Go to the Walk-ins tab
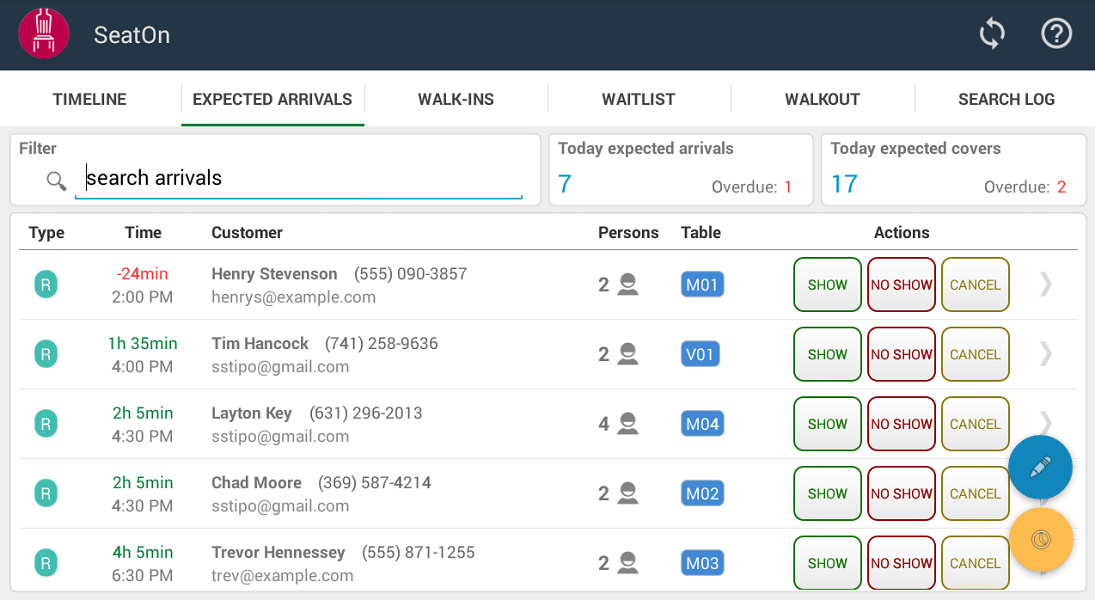The height and width of the screenshot is (600, 1095). 456,99
